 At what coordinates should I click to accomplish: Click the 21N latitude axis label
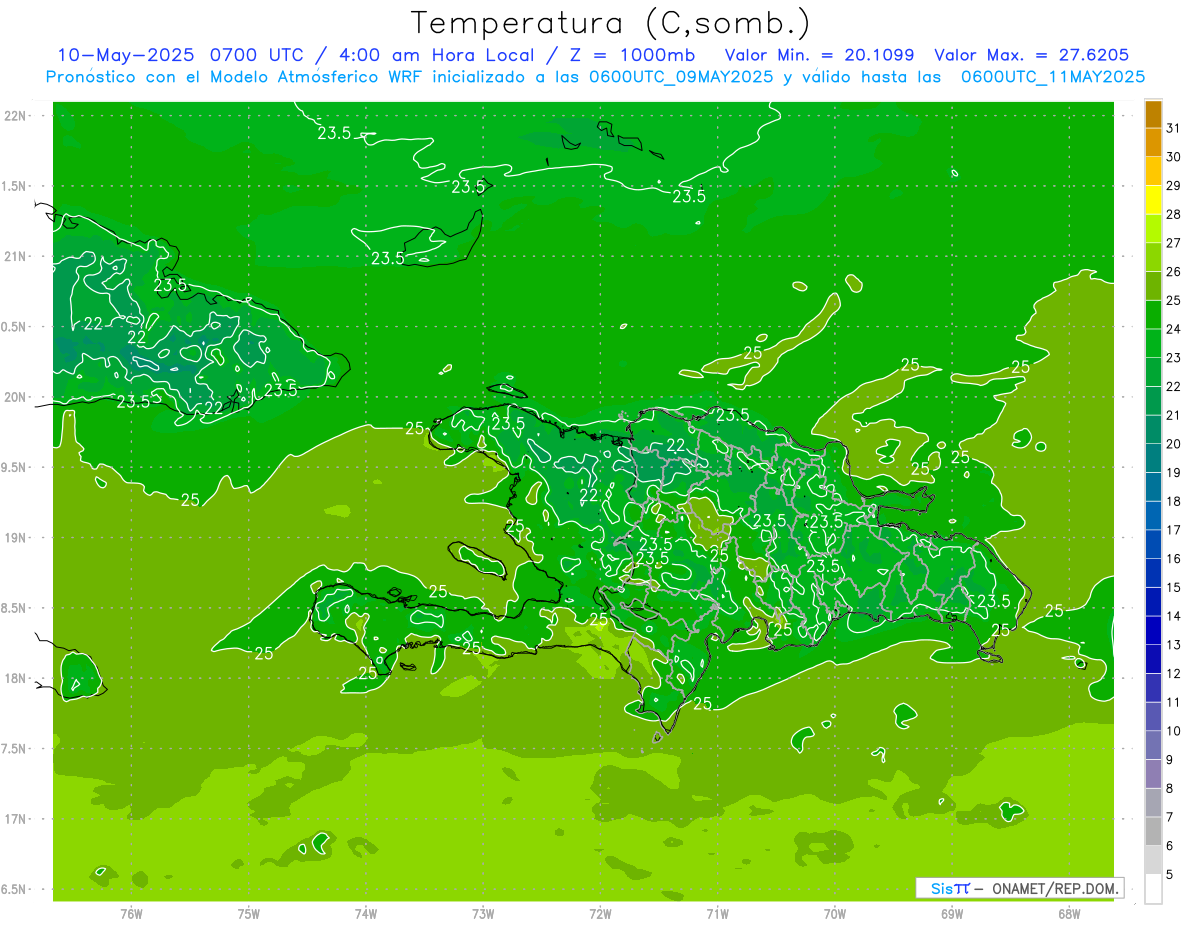[15, 256]
